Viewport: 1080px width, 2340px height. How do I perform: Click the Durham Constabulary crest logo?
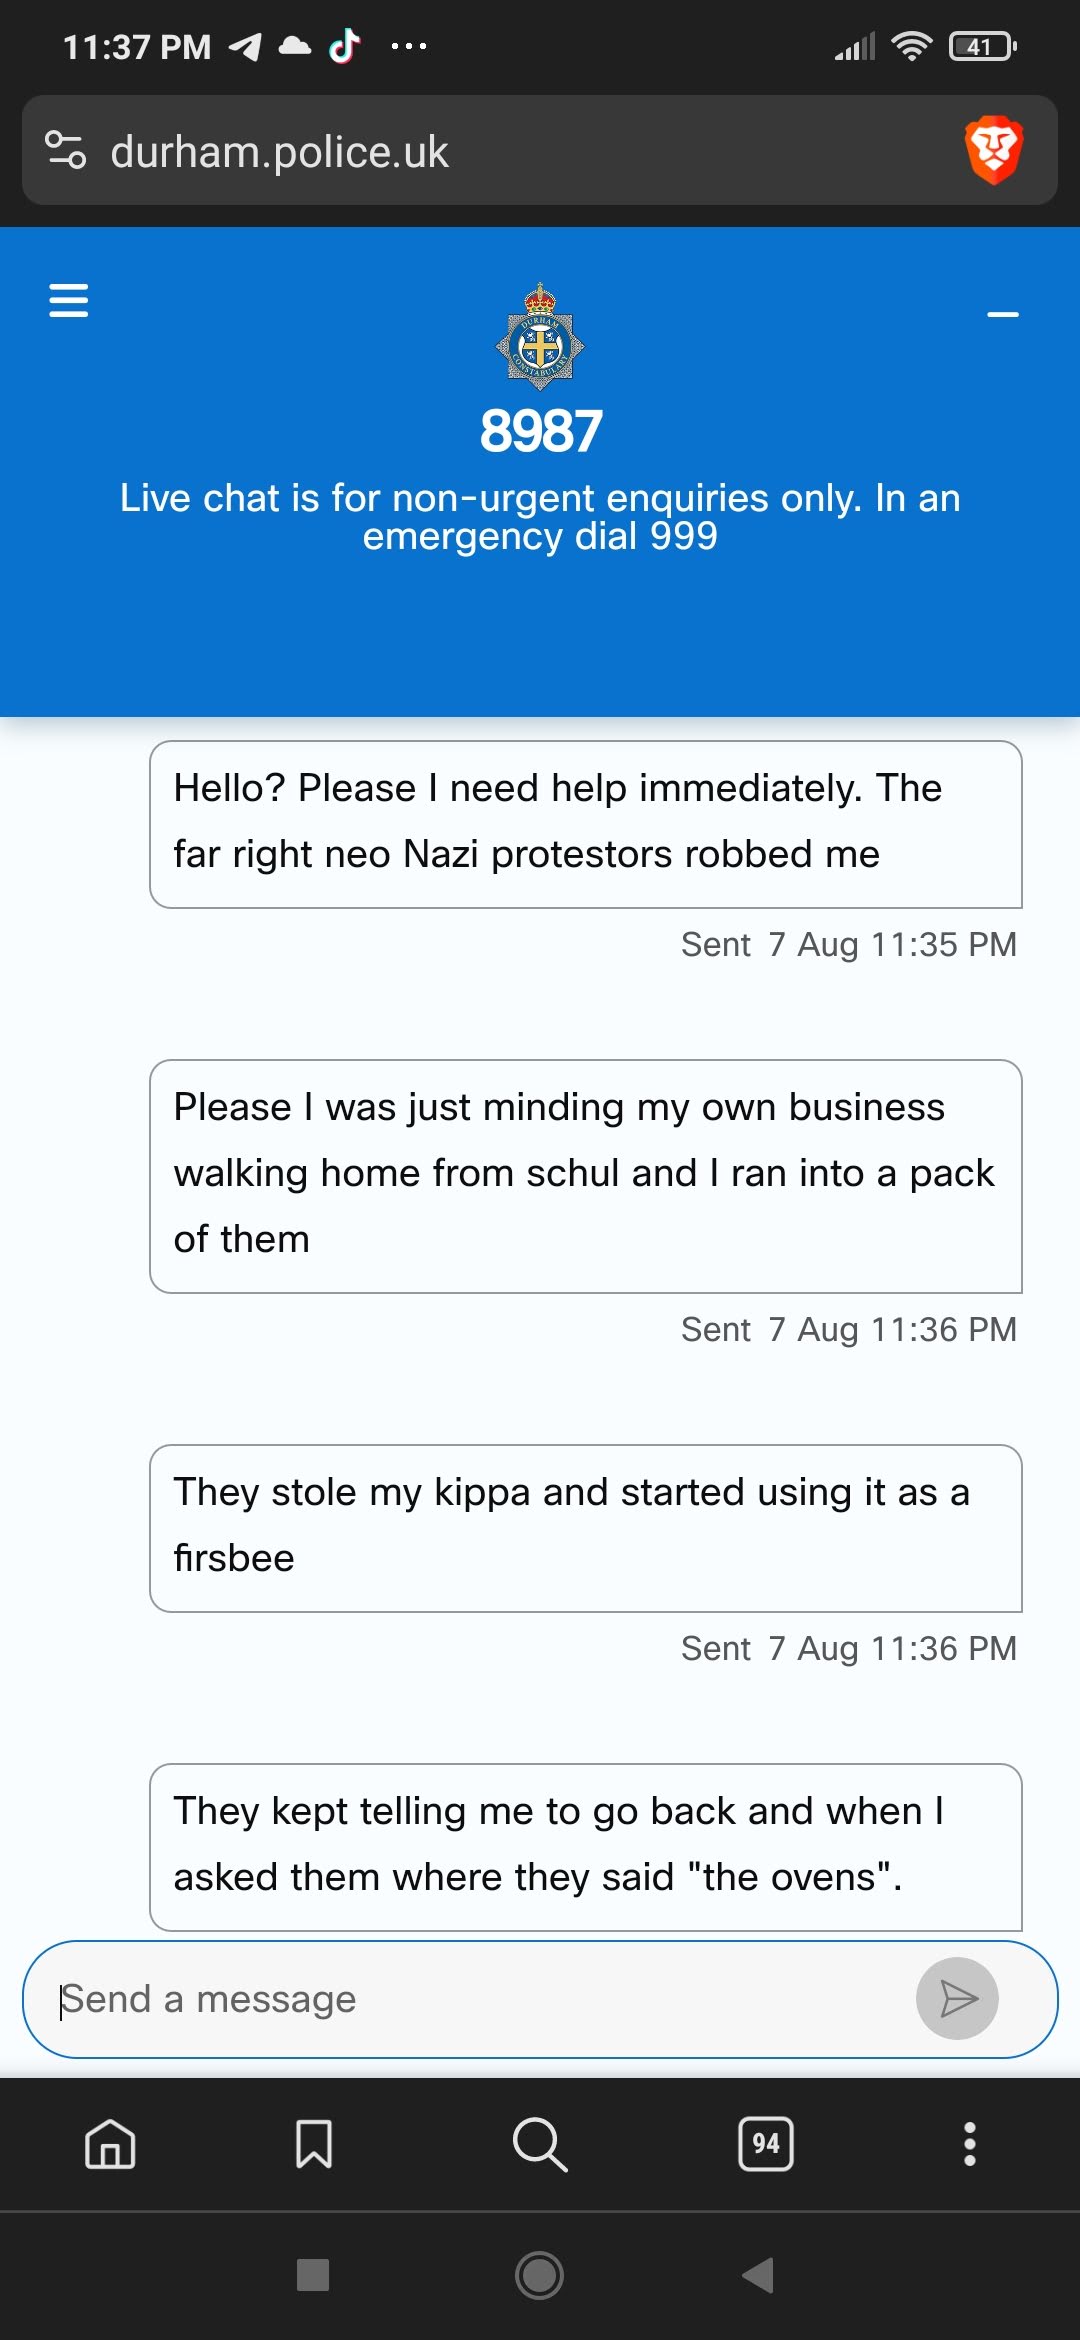(x=540, y=337)
